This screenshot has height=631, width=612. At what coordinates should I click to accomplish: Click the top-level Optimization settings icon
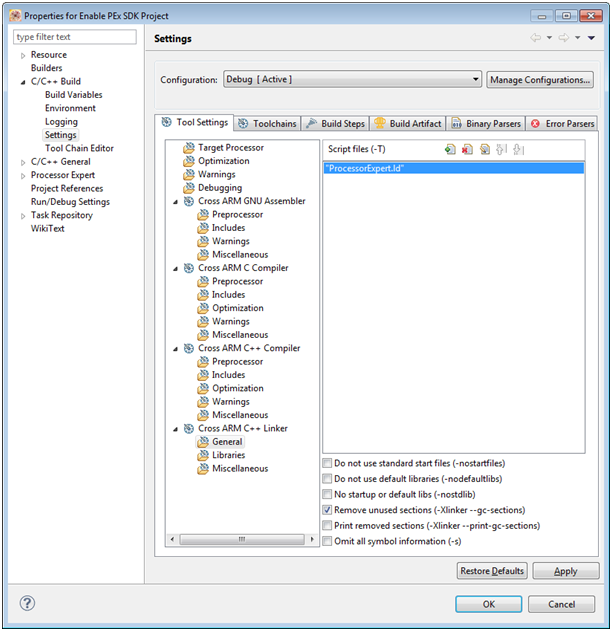(189, 161)
